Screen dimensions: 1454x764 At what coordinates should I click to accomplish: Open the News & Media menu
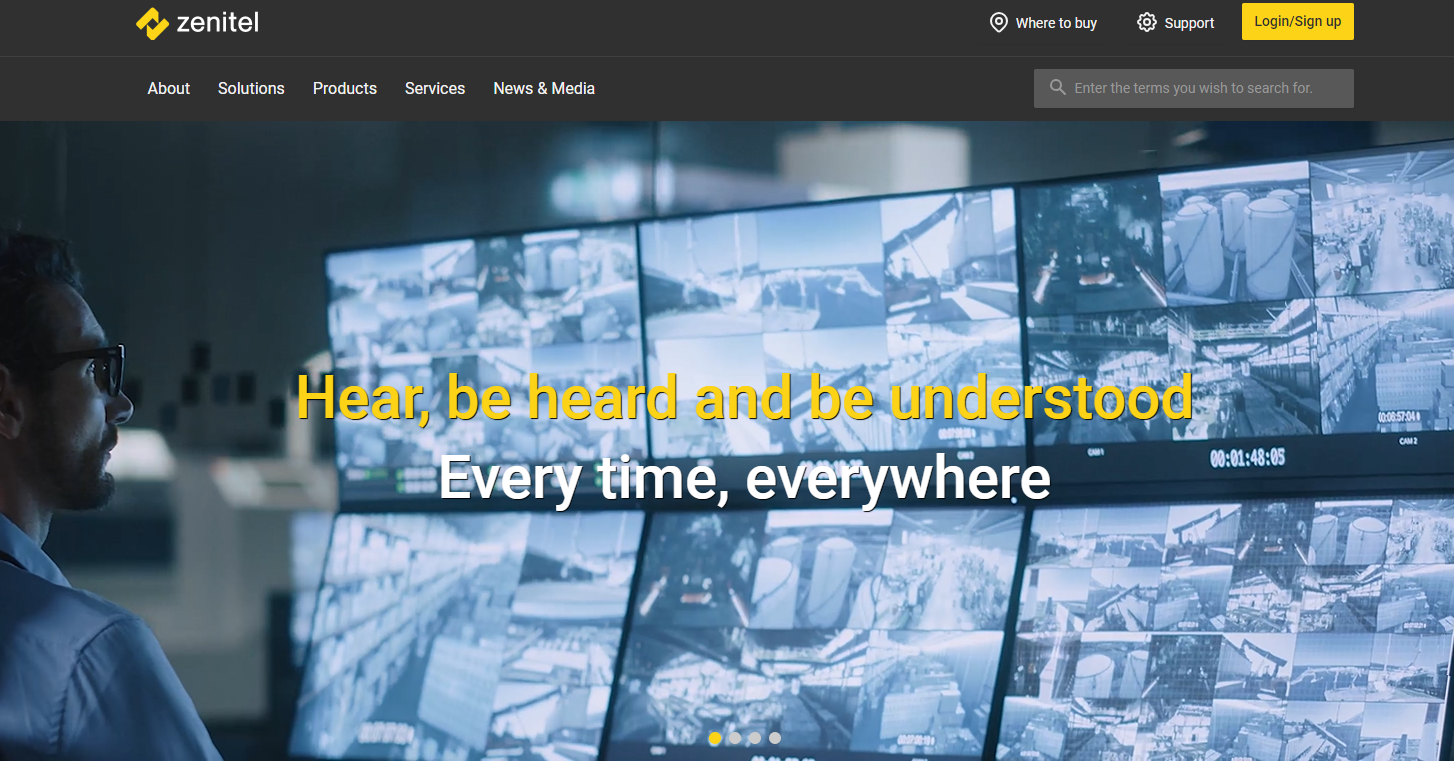(544, 88)
